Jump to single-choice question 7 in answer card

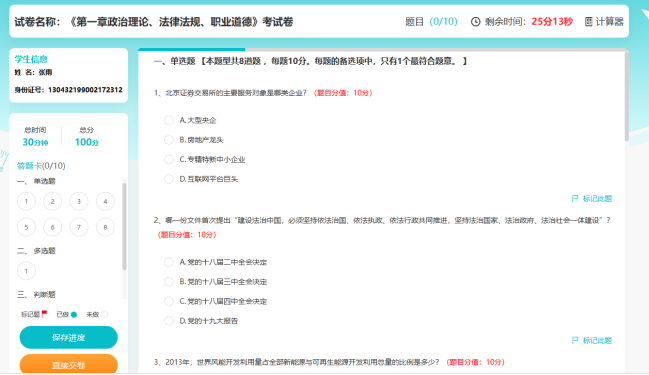[79, 227]
